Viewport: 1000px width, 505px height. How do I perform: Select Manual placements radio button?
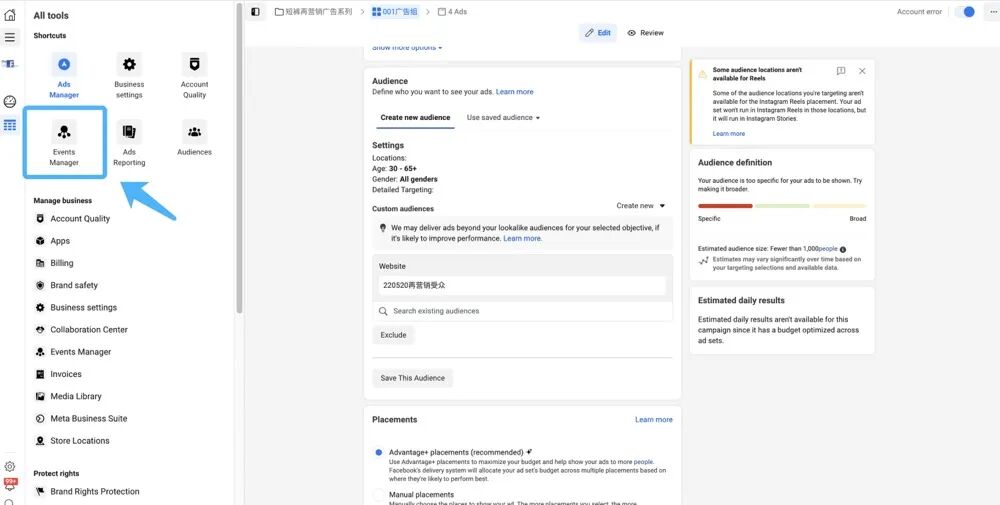(378, 495)
